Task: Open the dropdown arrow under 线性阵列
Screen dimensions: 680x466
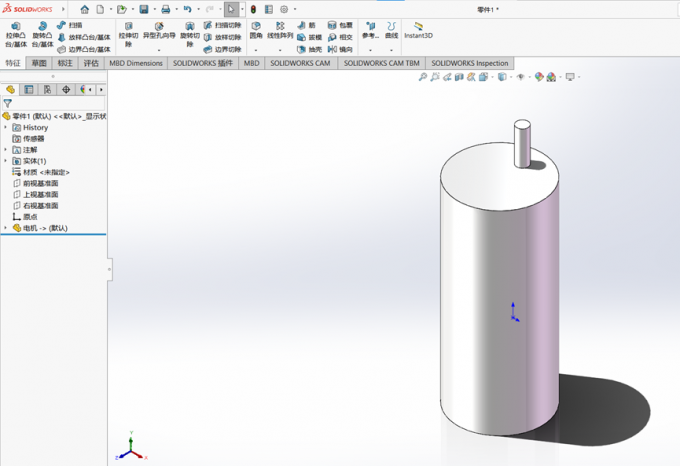Action: (280, 50)
